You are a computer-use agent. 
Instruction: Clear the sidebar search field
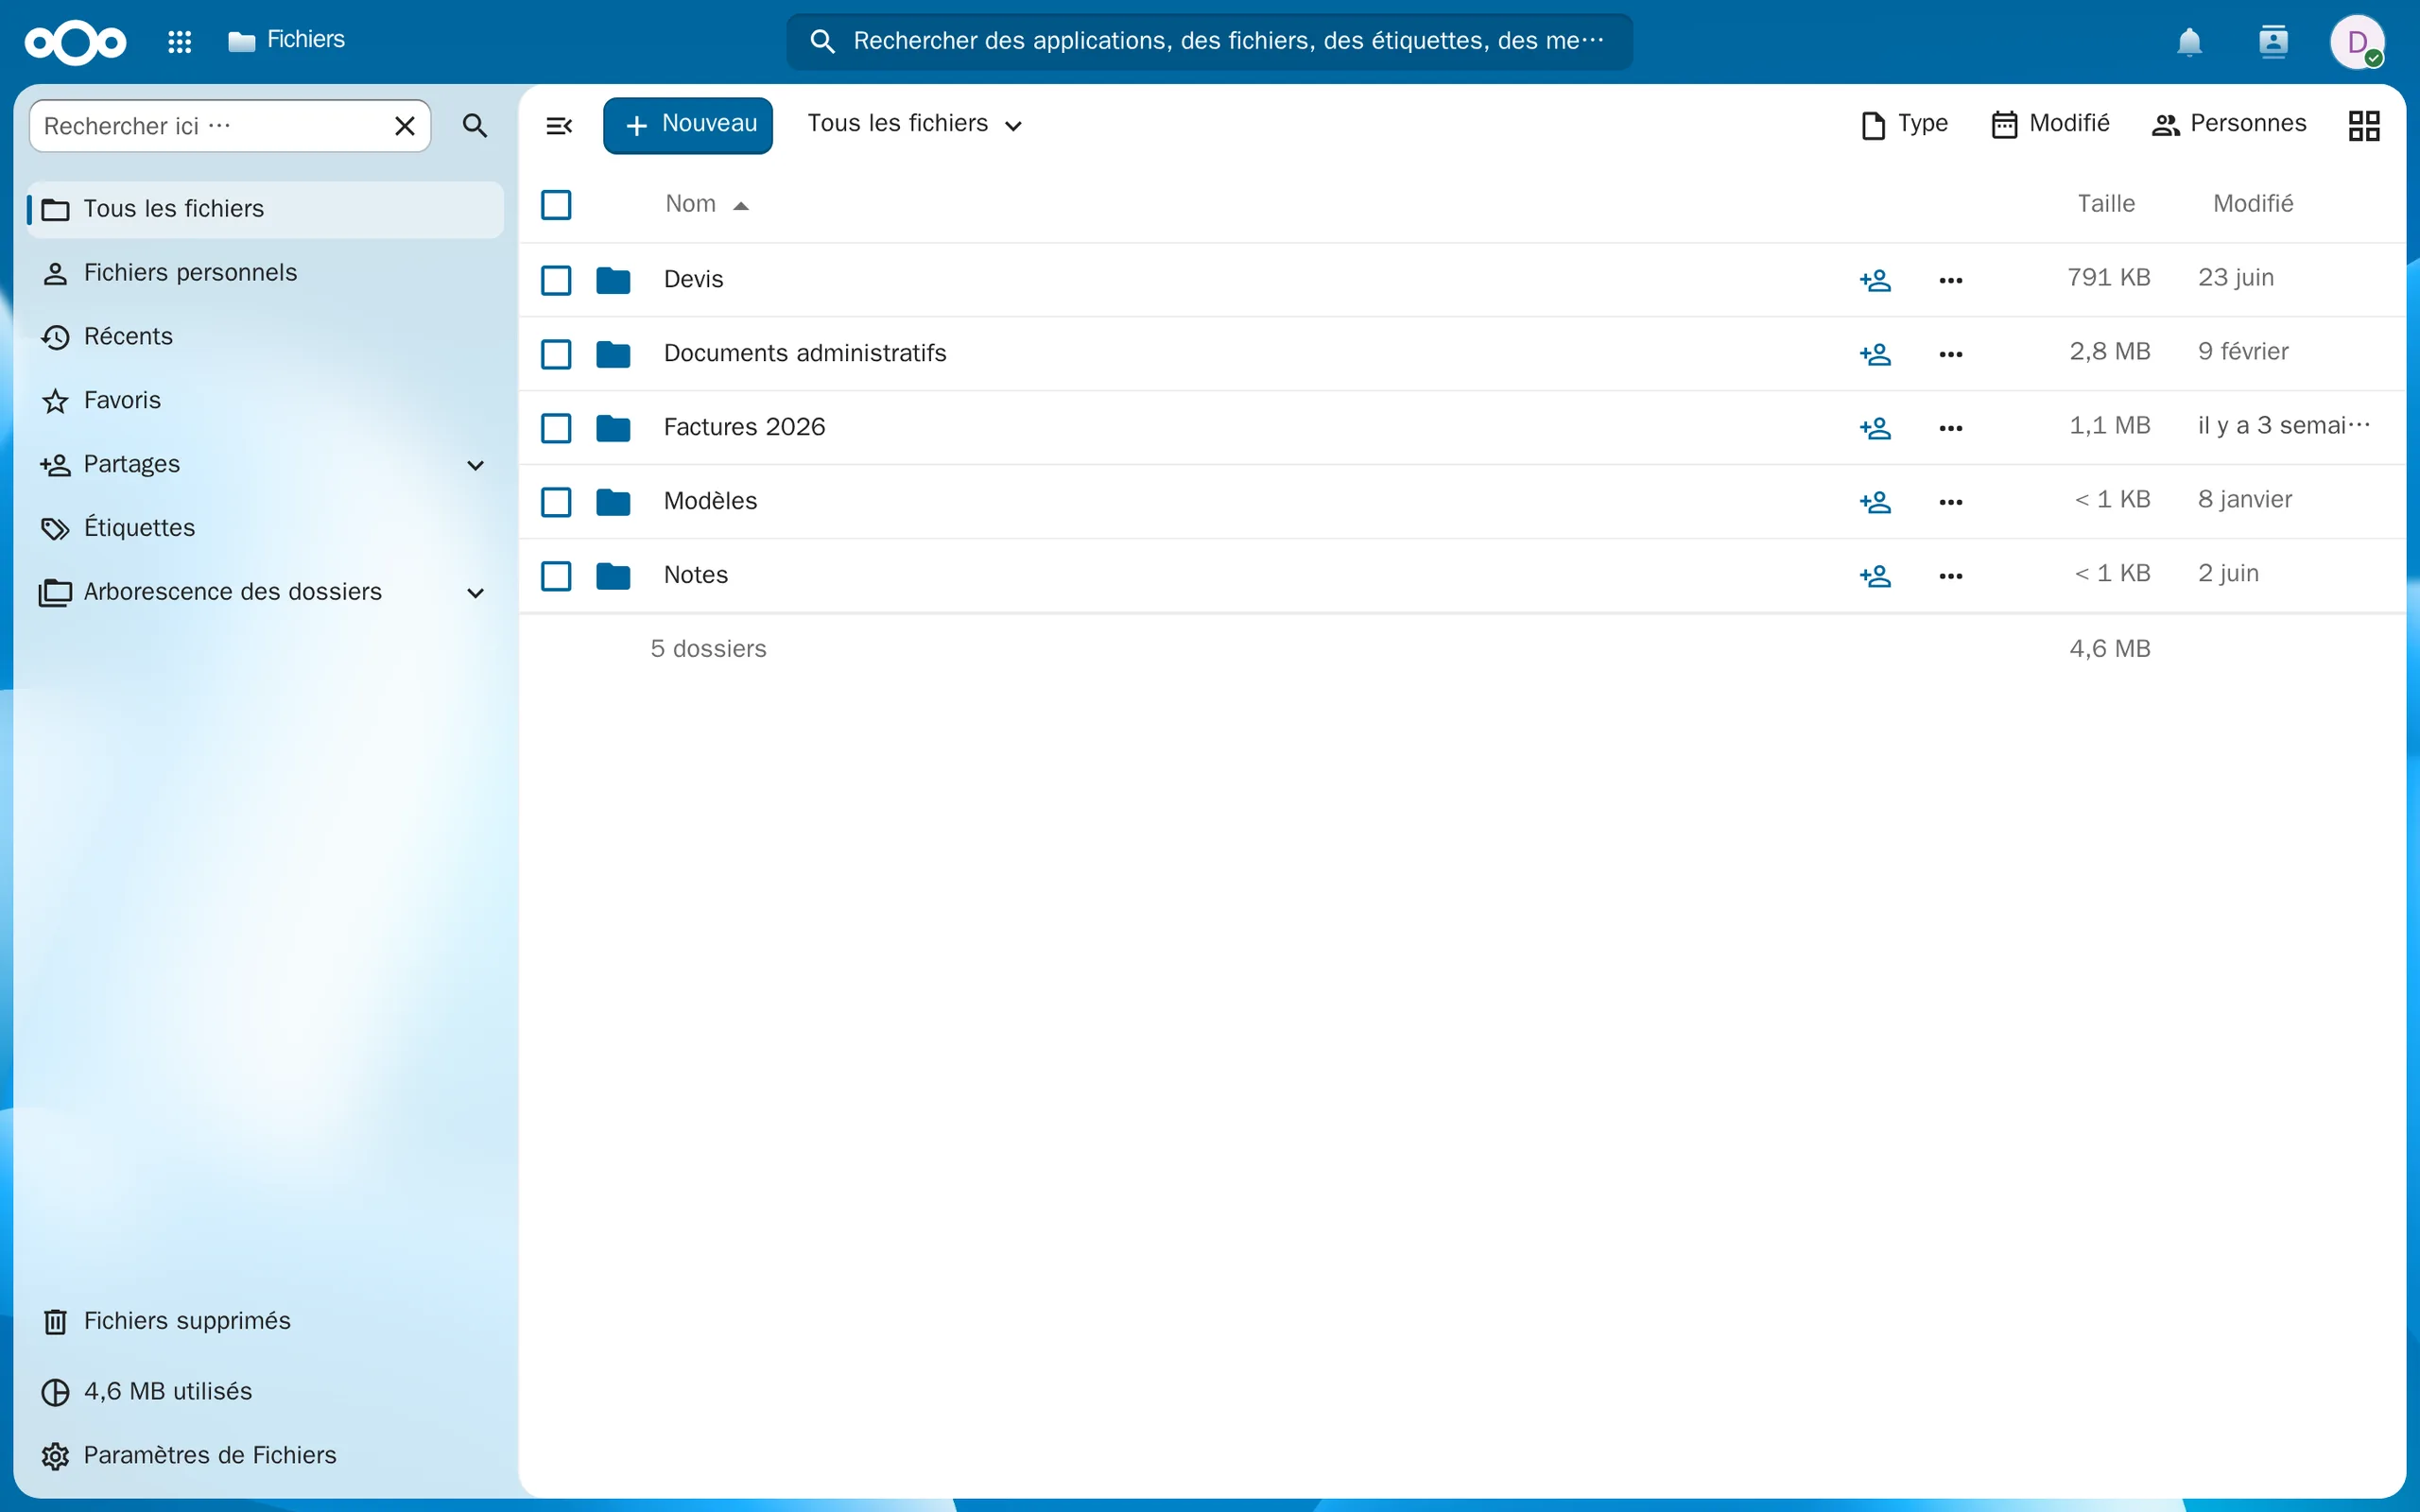[x=405, y=126]
